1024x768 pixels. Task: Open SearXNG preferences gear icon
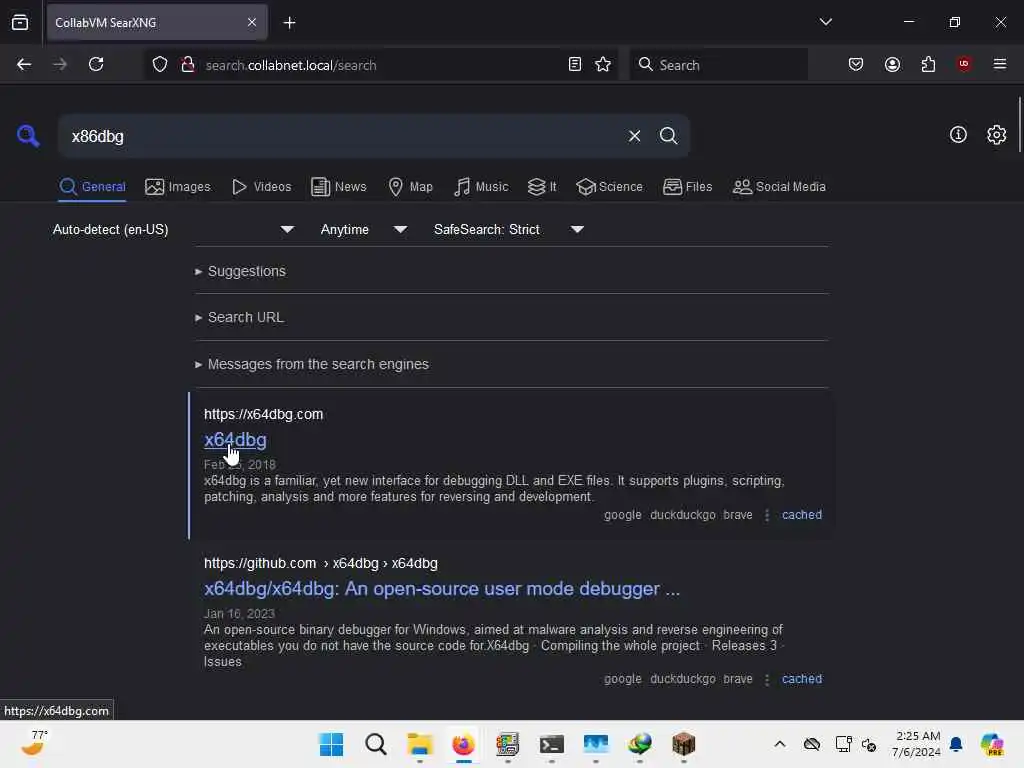(x=997, y=135)
